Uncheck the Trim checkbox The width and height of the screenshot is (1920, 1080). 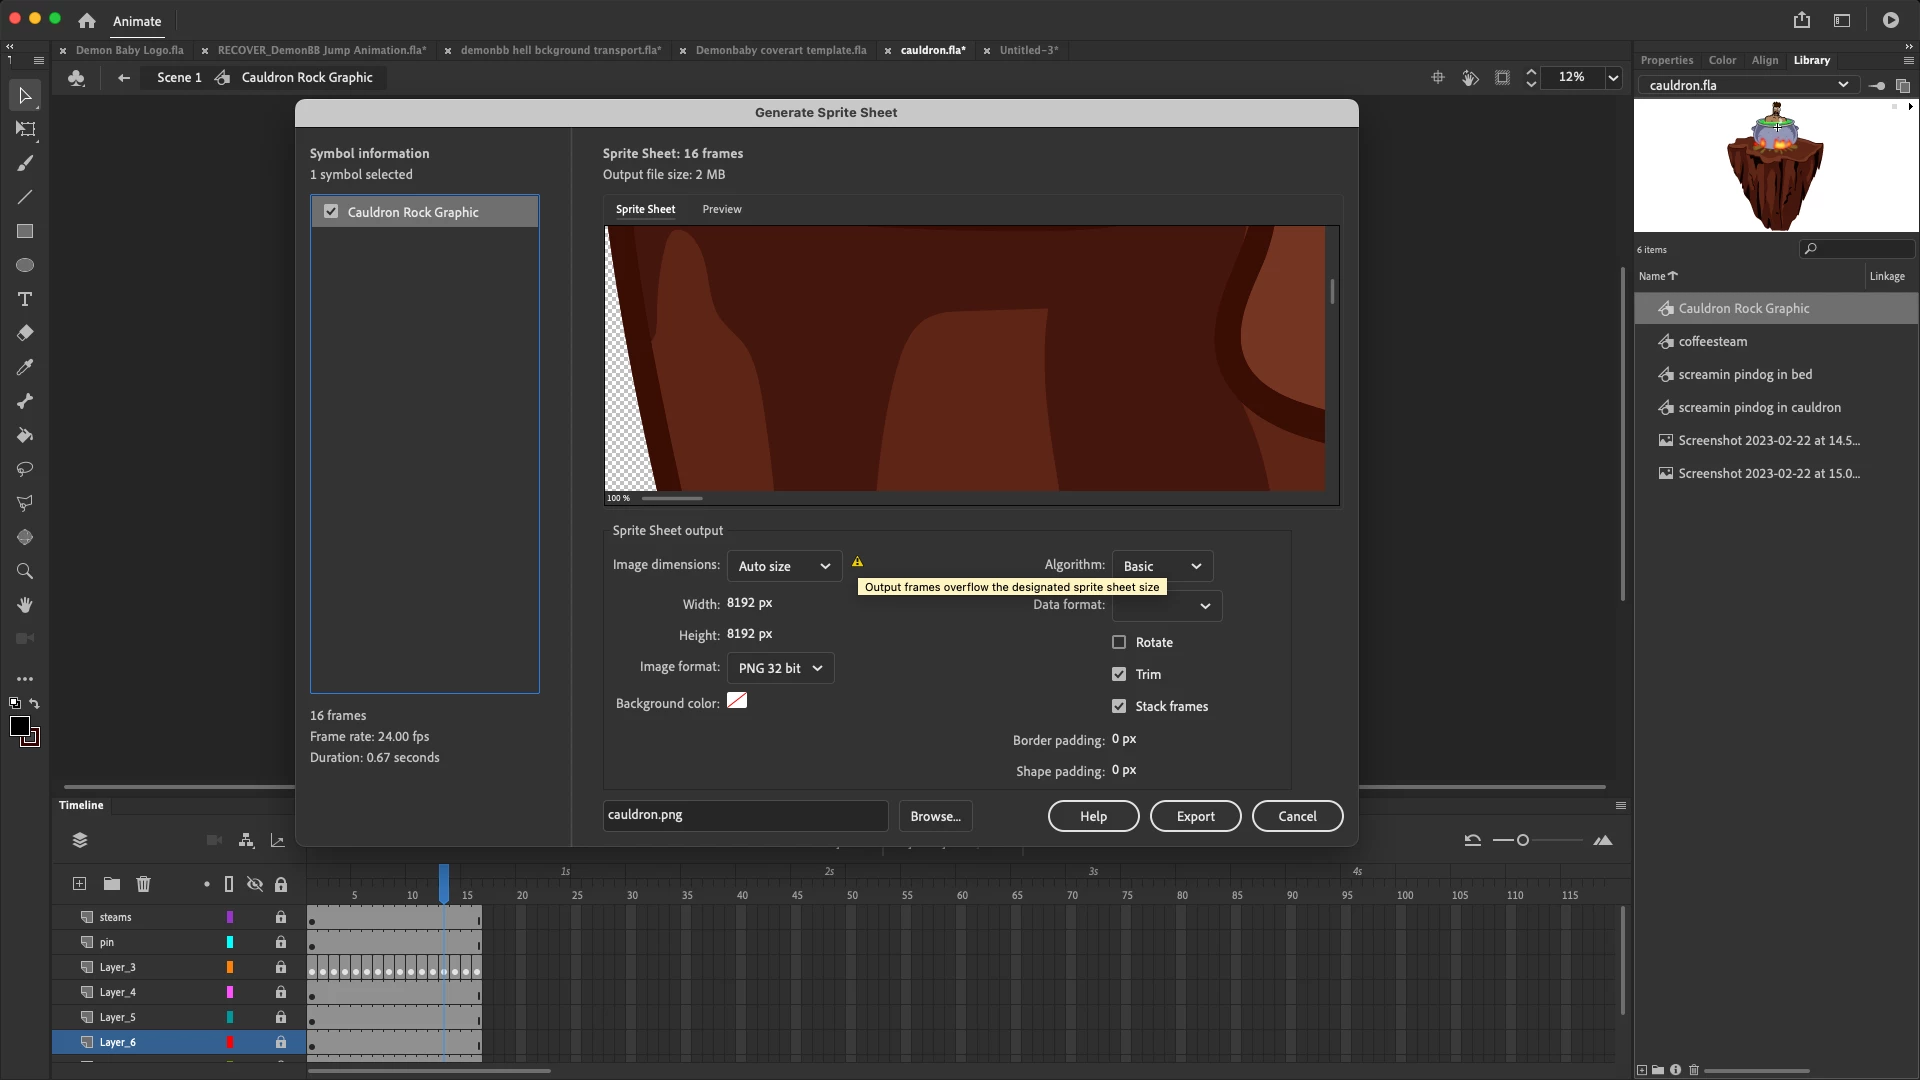click(1119, 674)
